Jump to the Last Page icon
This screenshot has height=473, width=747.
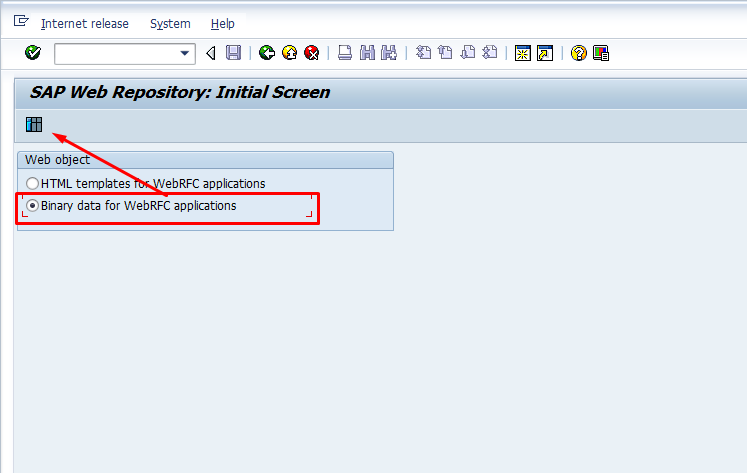(x=490, y=52)
